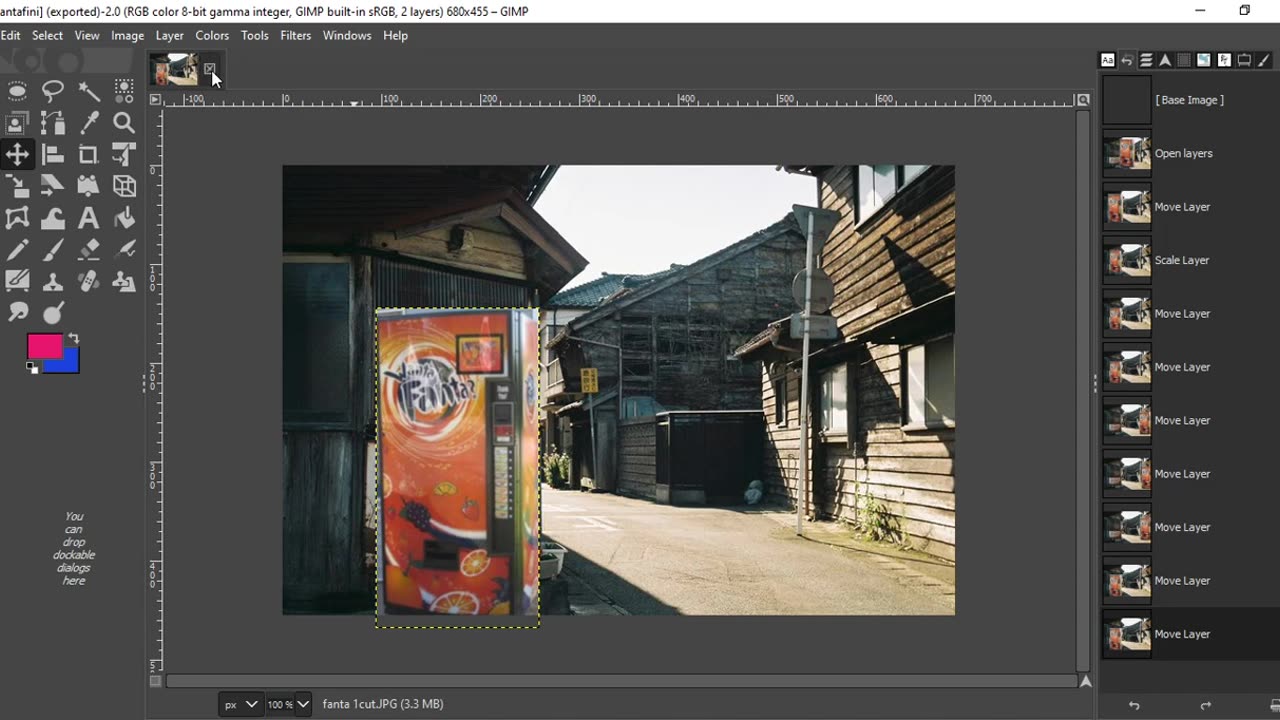Image resolution: width=1280 pixels, height=720 pixels.
Task: Select the Eraser tool
Action: click(x=89, y=250)
